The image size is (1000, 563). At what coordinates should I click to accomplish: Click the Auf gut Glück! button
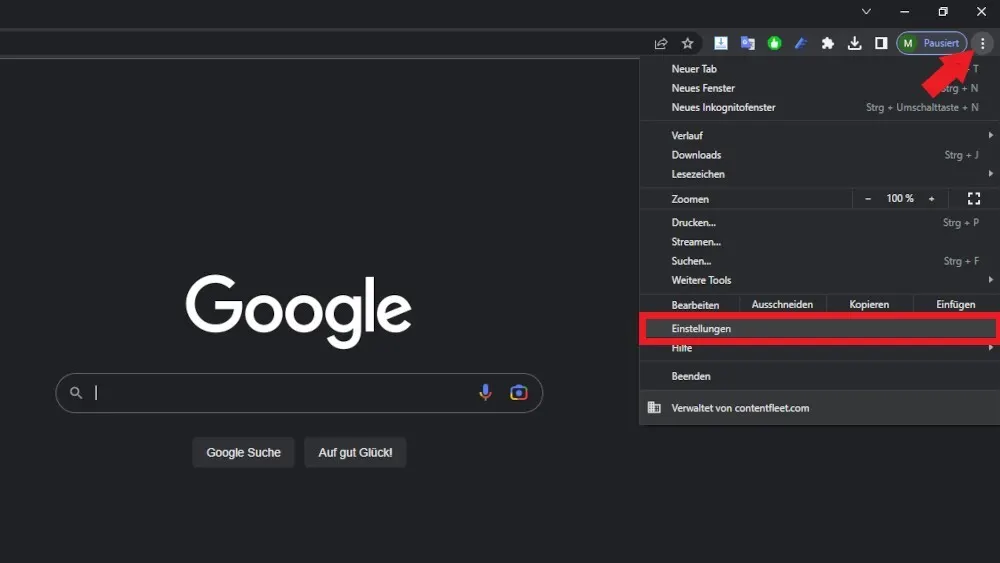coord(355,453)
